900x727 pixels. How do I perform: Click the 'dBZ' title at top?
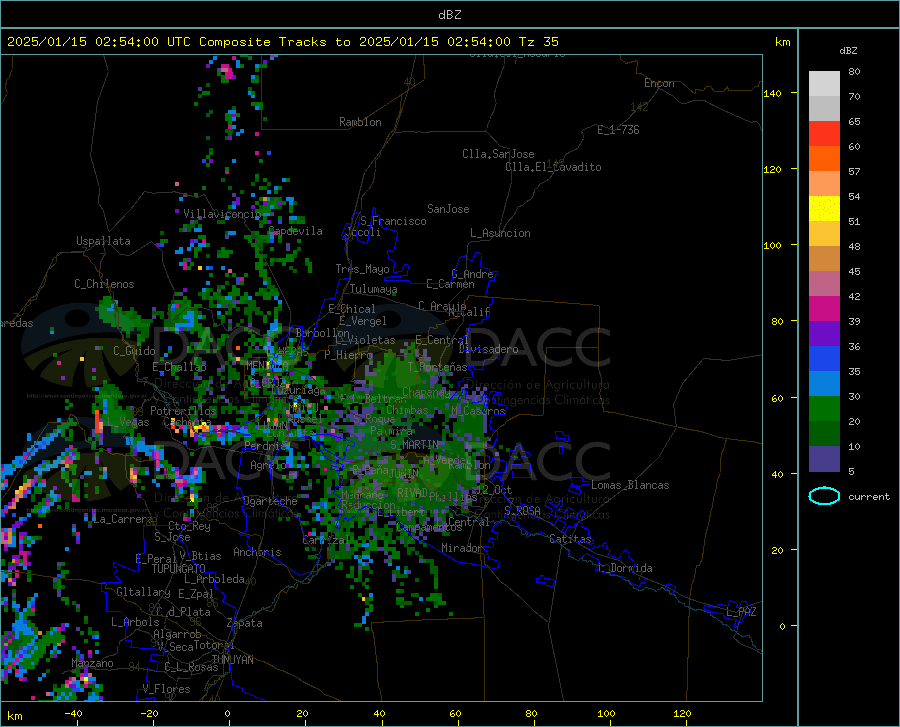(449, 15)
